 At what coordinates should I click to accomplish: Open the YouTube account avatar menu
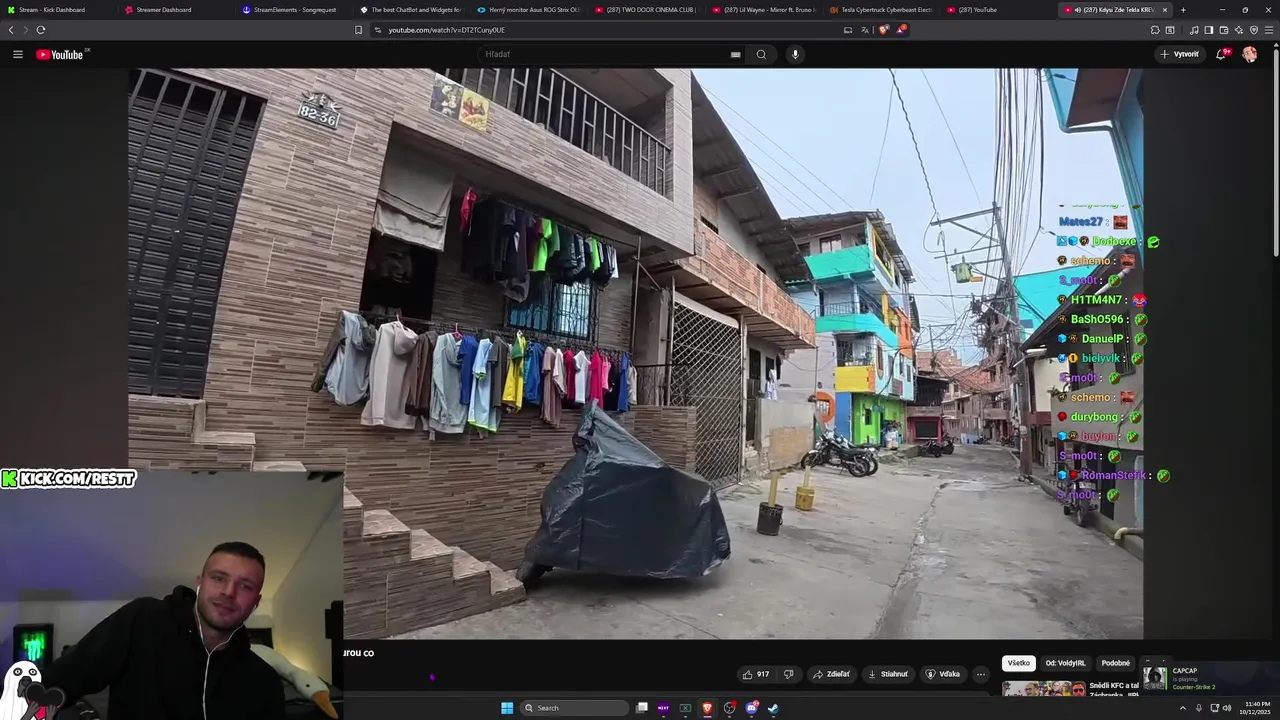1249,54
